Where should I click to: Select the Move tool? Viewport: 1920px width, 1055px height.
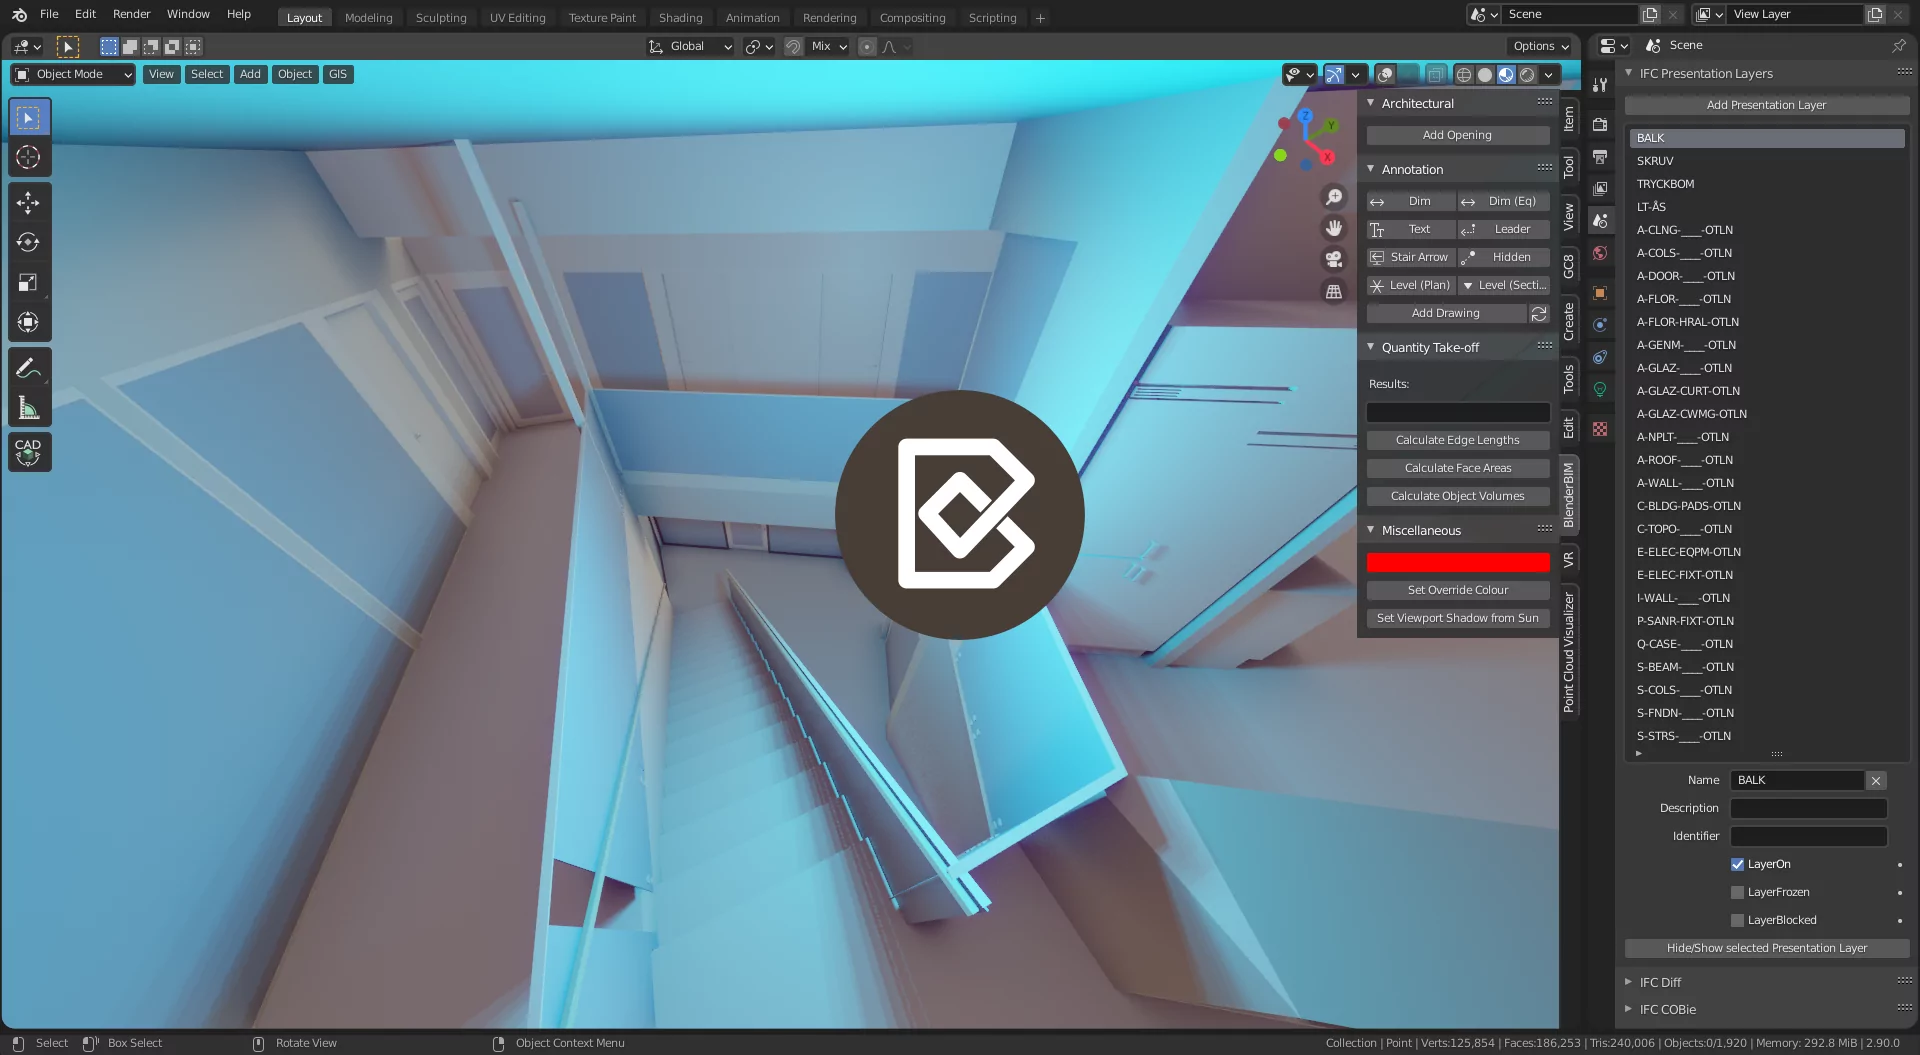click(28, 203)
